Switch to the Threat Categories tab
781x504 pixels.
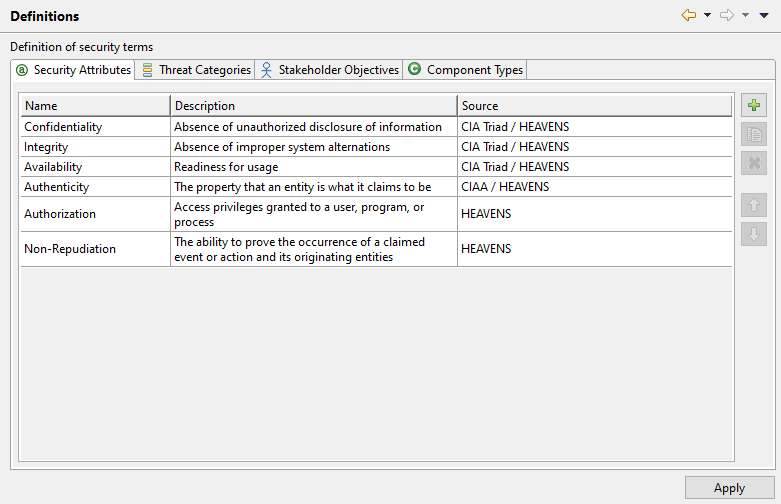pos(197,70)
